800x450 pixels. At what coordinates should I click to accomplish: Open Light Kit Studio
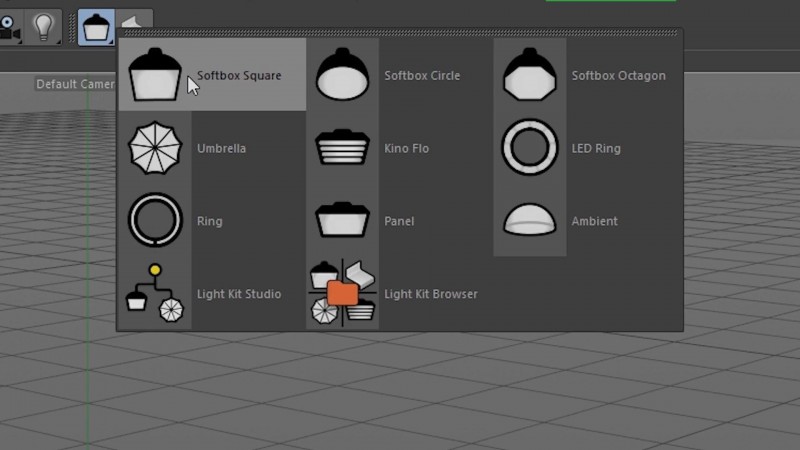click(x=155, y=294)
